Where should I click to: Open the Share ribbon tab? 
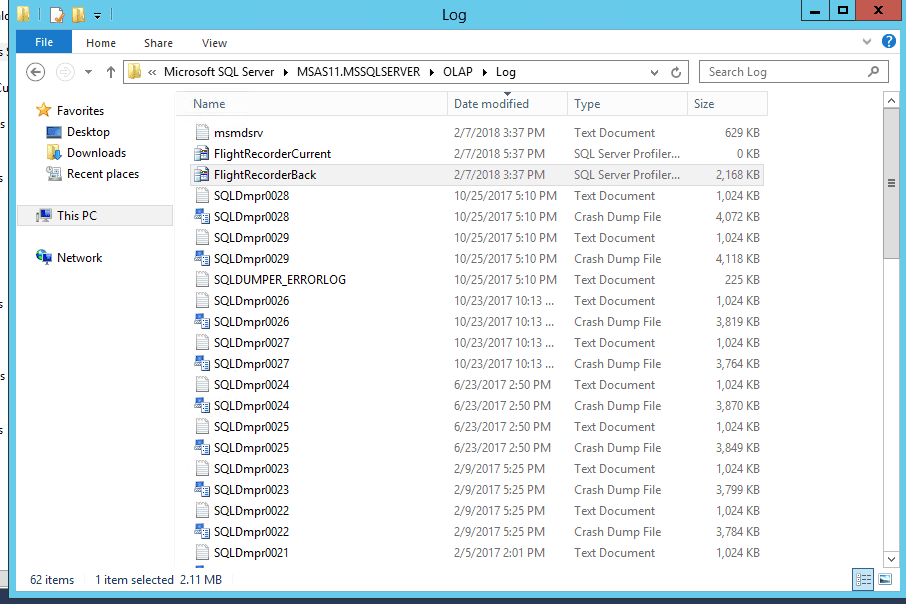158,43
